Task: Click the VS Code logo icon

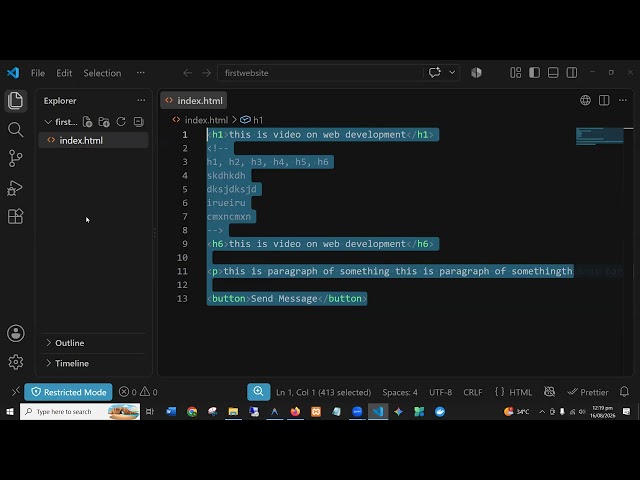Action: tap(13, 73)
